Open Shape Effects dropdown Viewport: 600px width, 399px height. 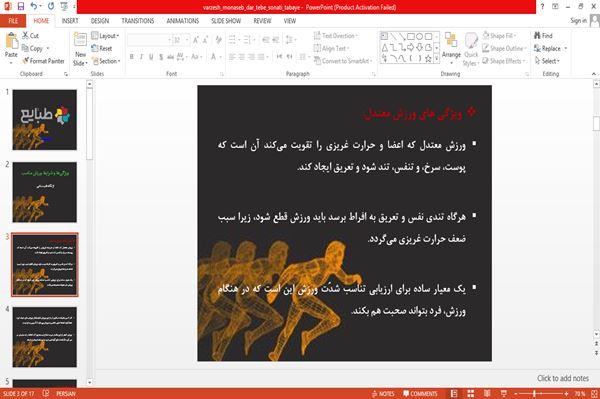(504, 61)
